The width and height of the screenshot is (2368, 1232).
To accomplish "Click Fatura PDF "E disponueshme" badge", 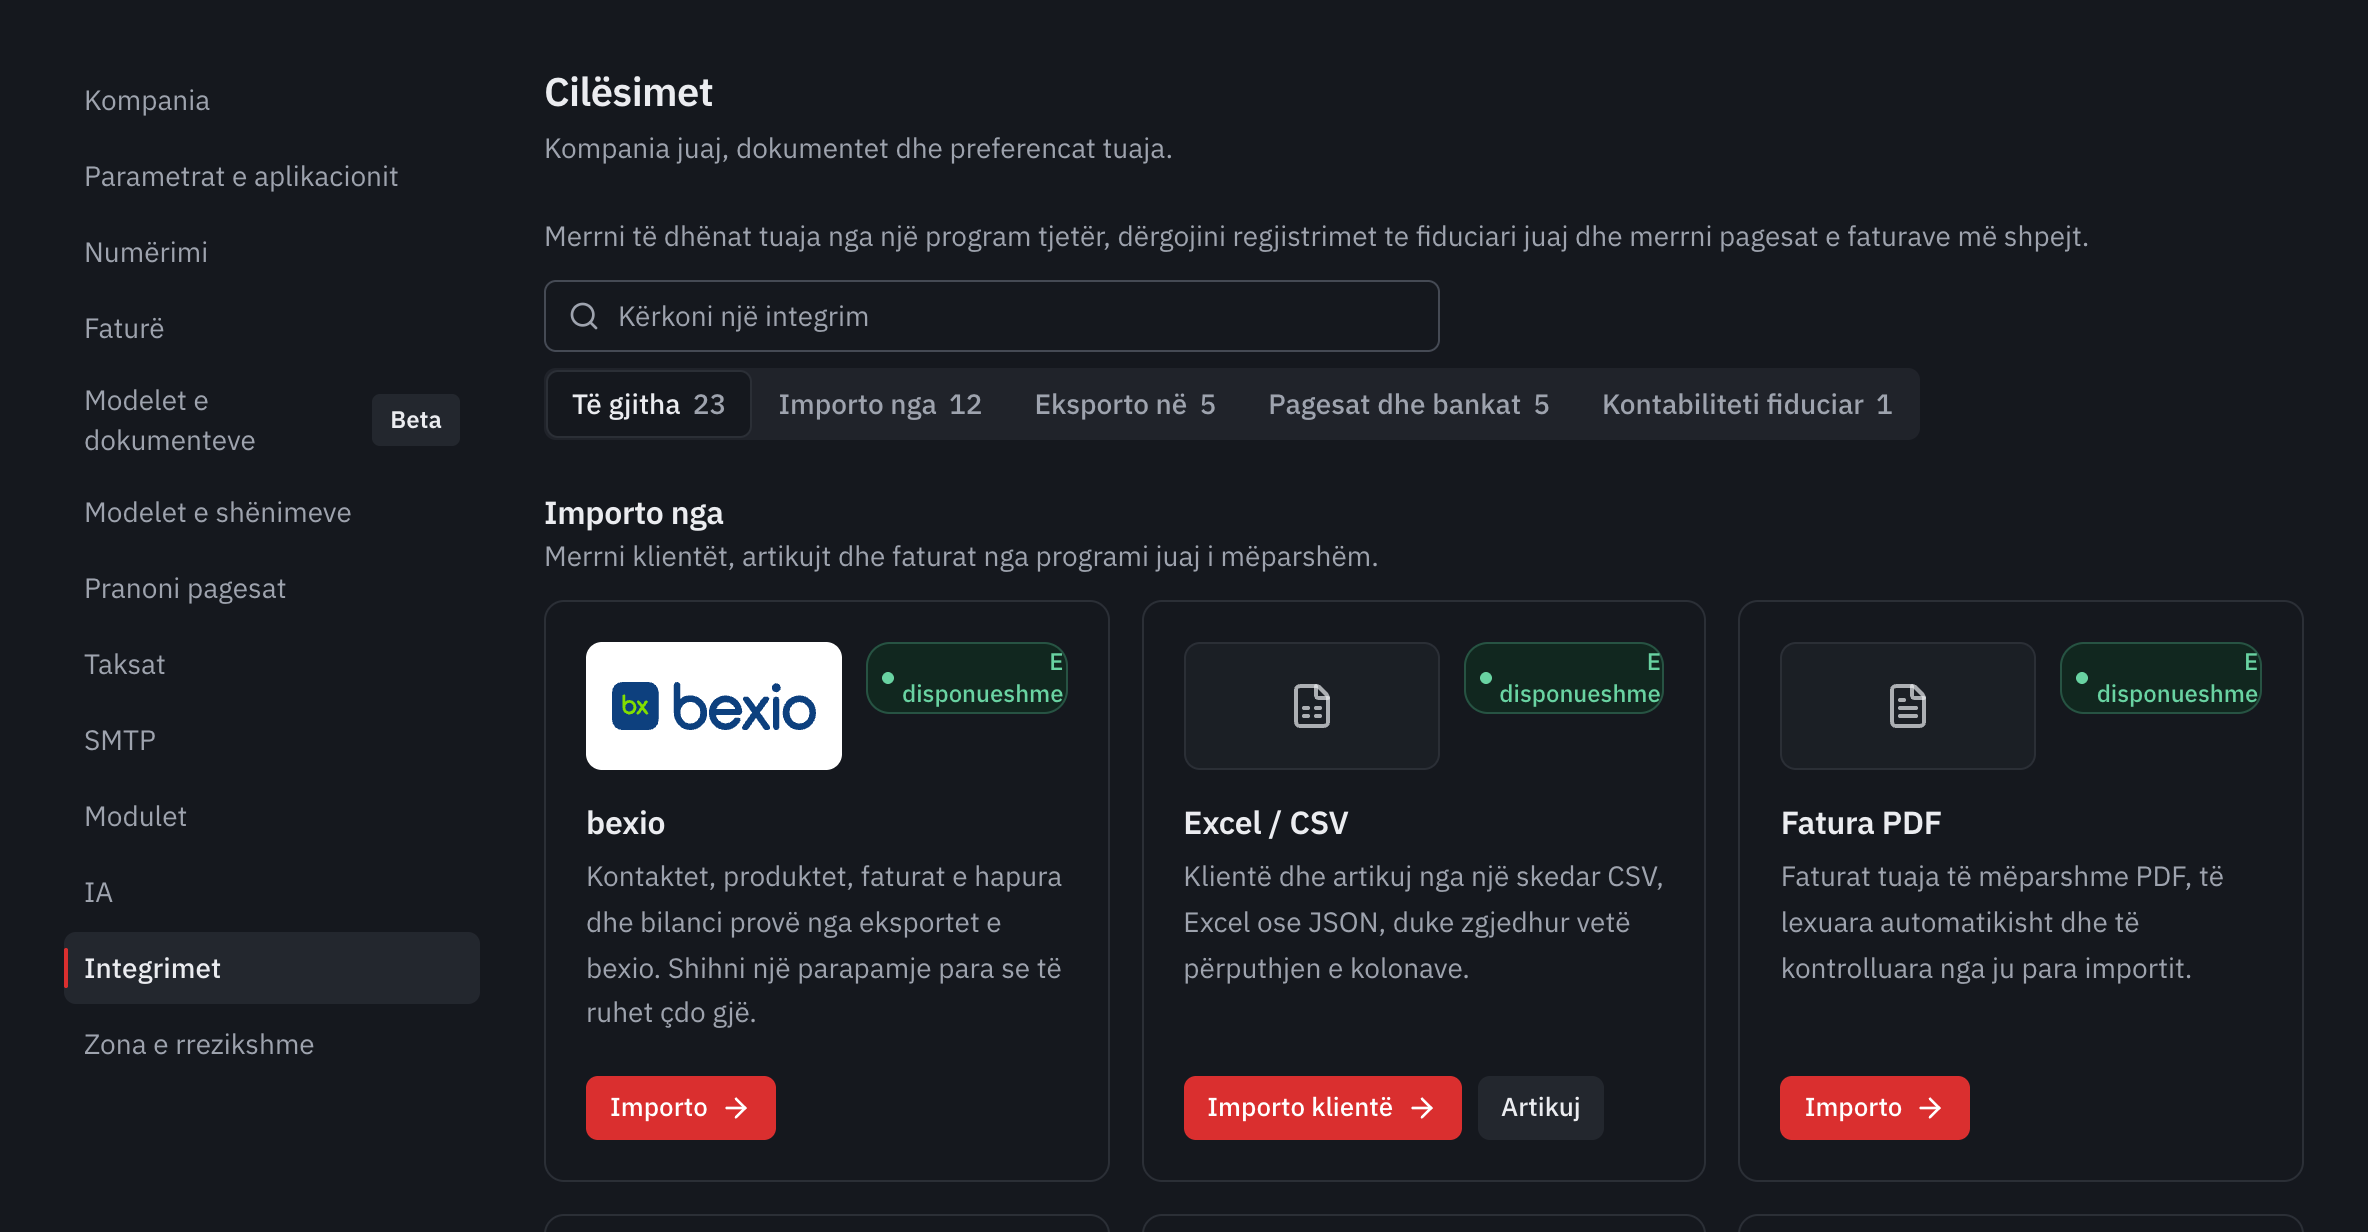I will click(2161, 678).
